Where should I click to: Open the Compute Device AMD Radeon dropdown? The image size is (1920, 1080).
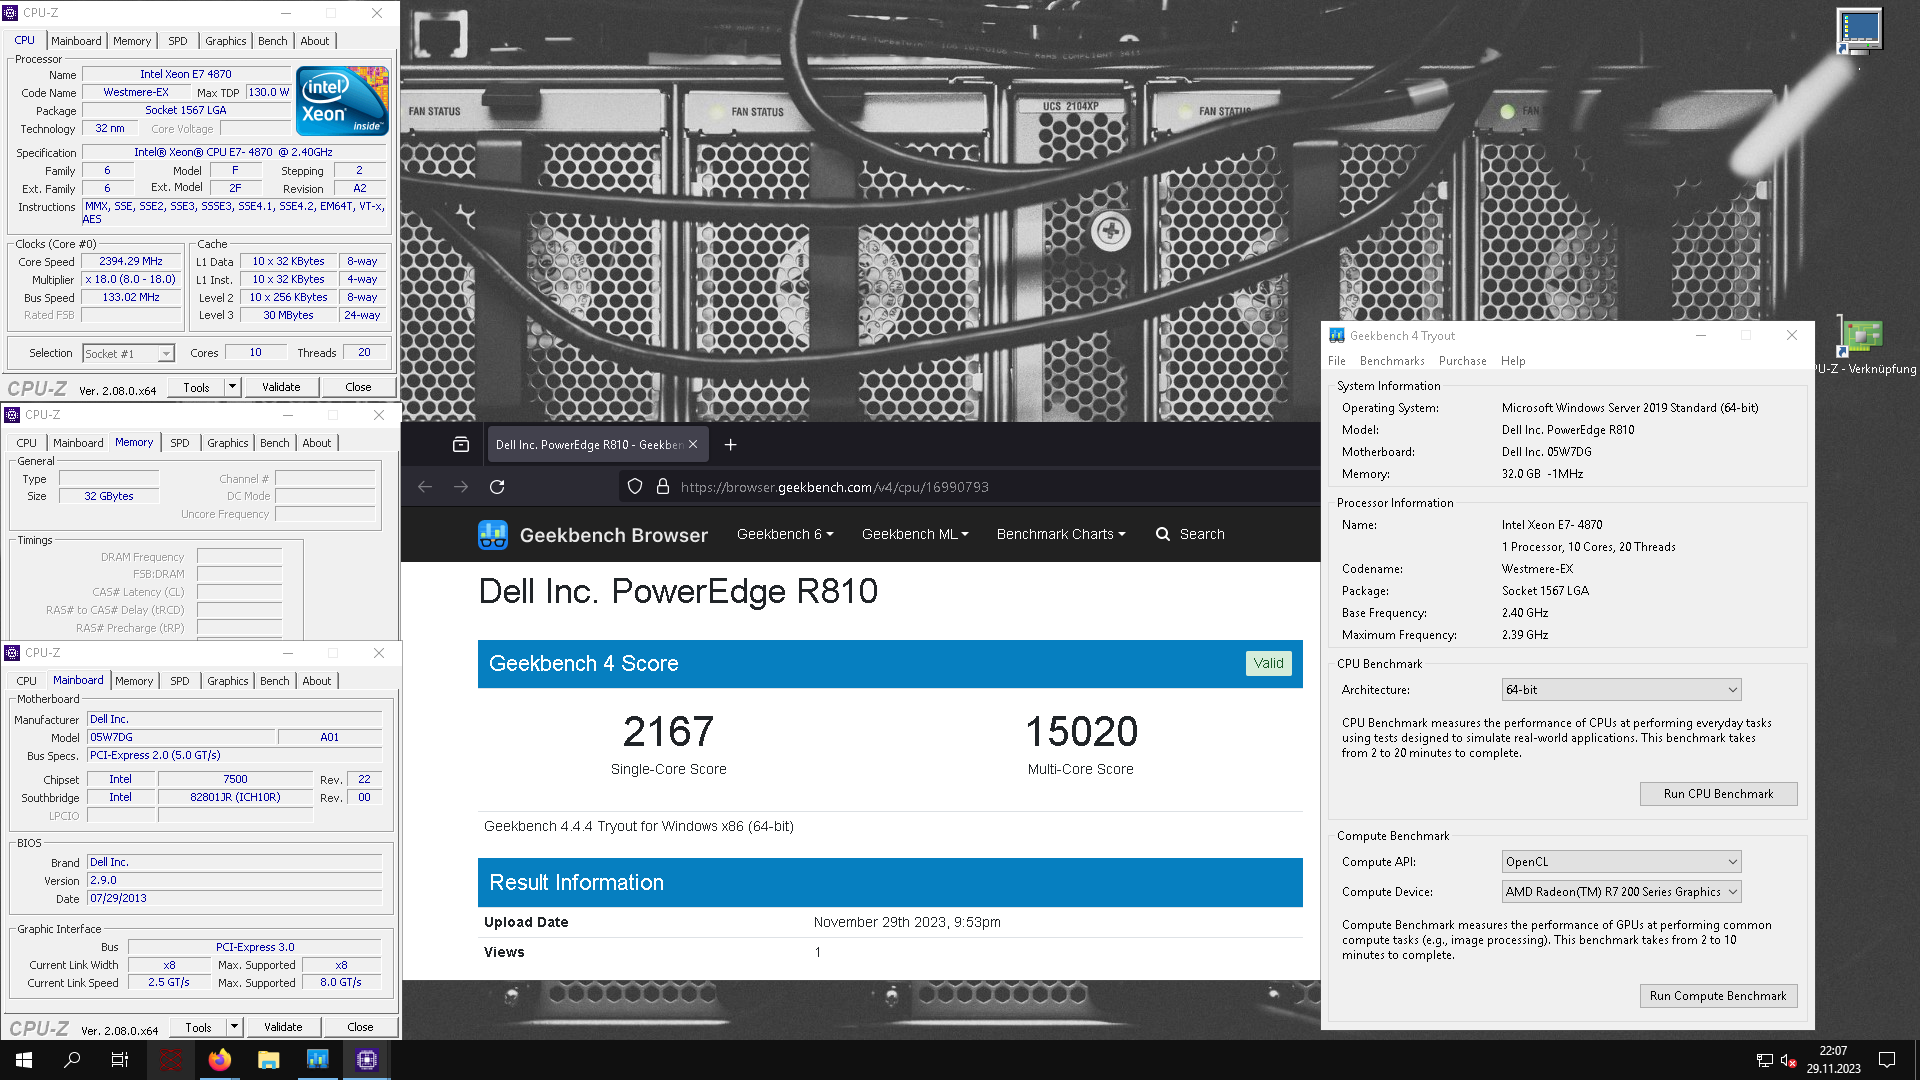1621,892
